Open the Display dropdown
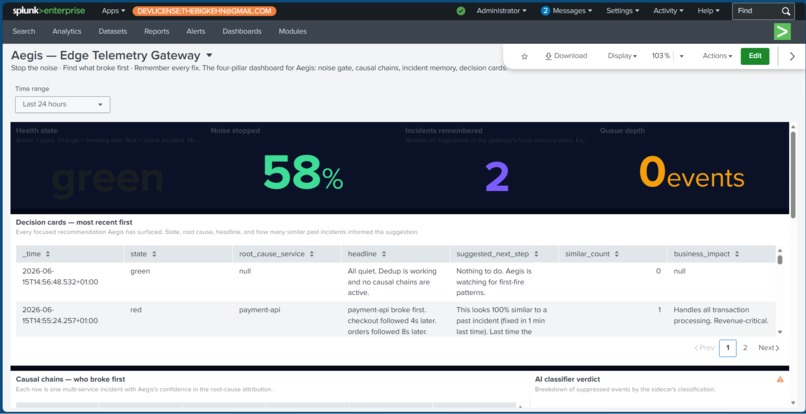This screenshot has height=414, width=806. coord(622,56)
